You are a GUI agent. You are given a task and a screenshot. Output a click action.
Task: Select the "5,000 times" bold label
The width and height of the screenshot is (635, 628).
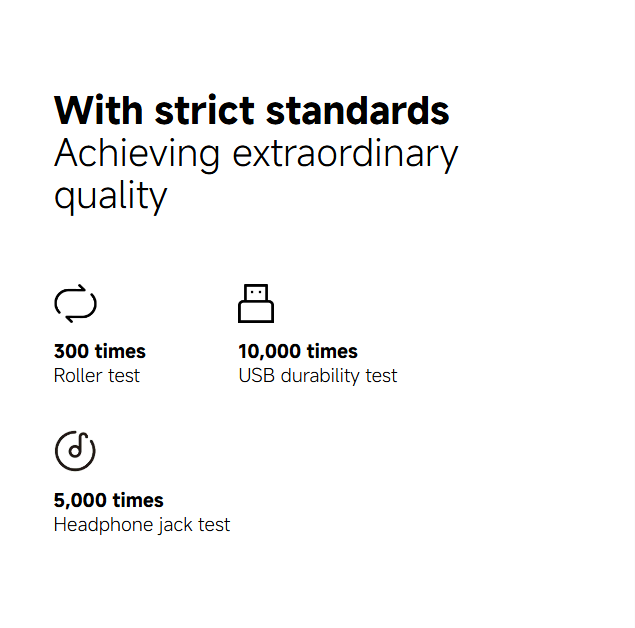[109, 500]
